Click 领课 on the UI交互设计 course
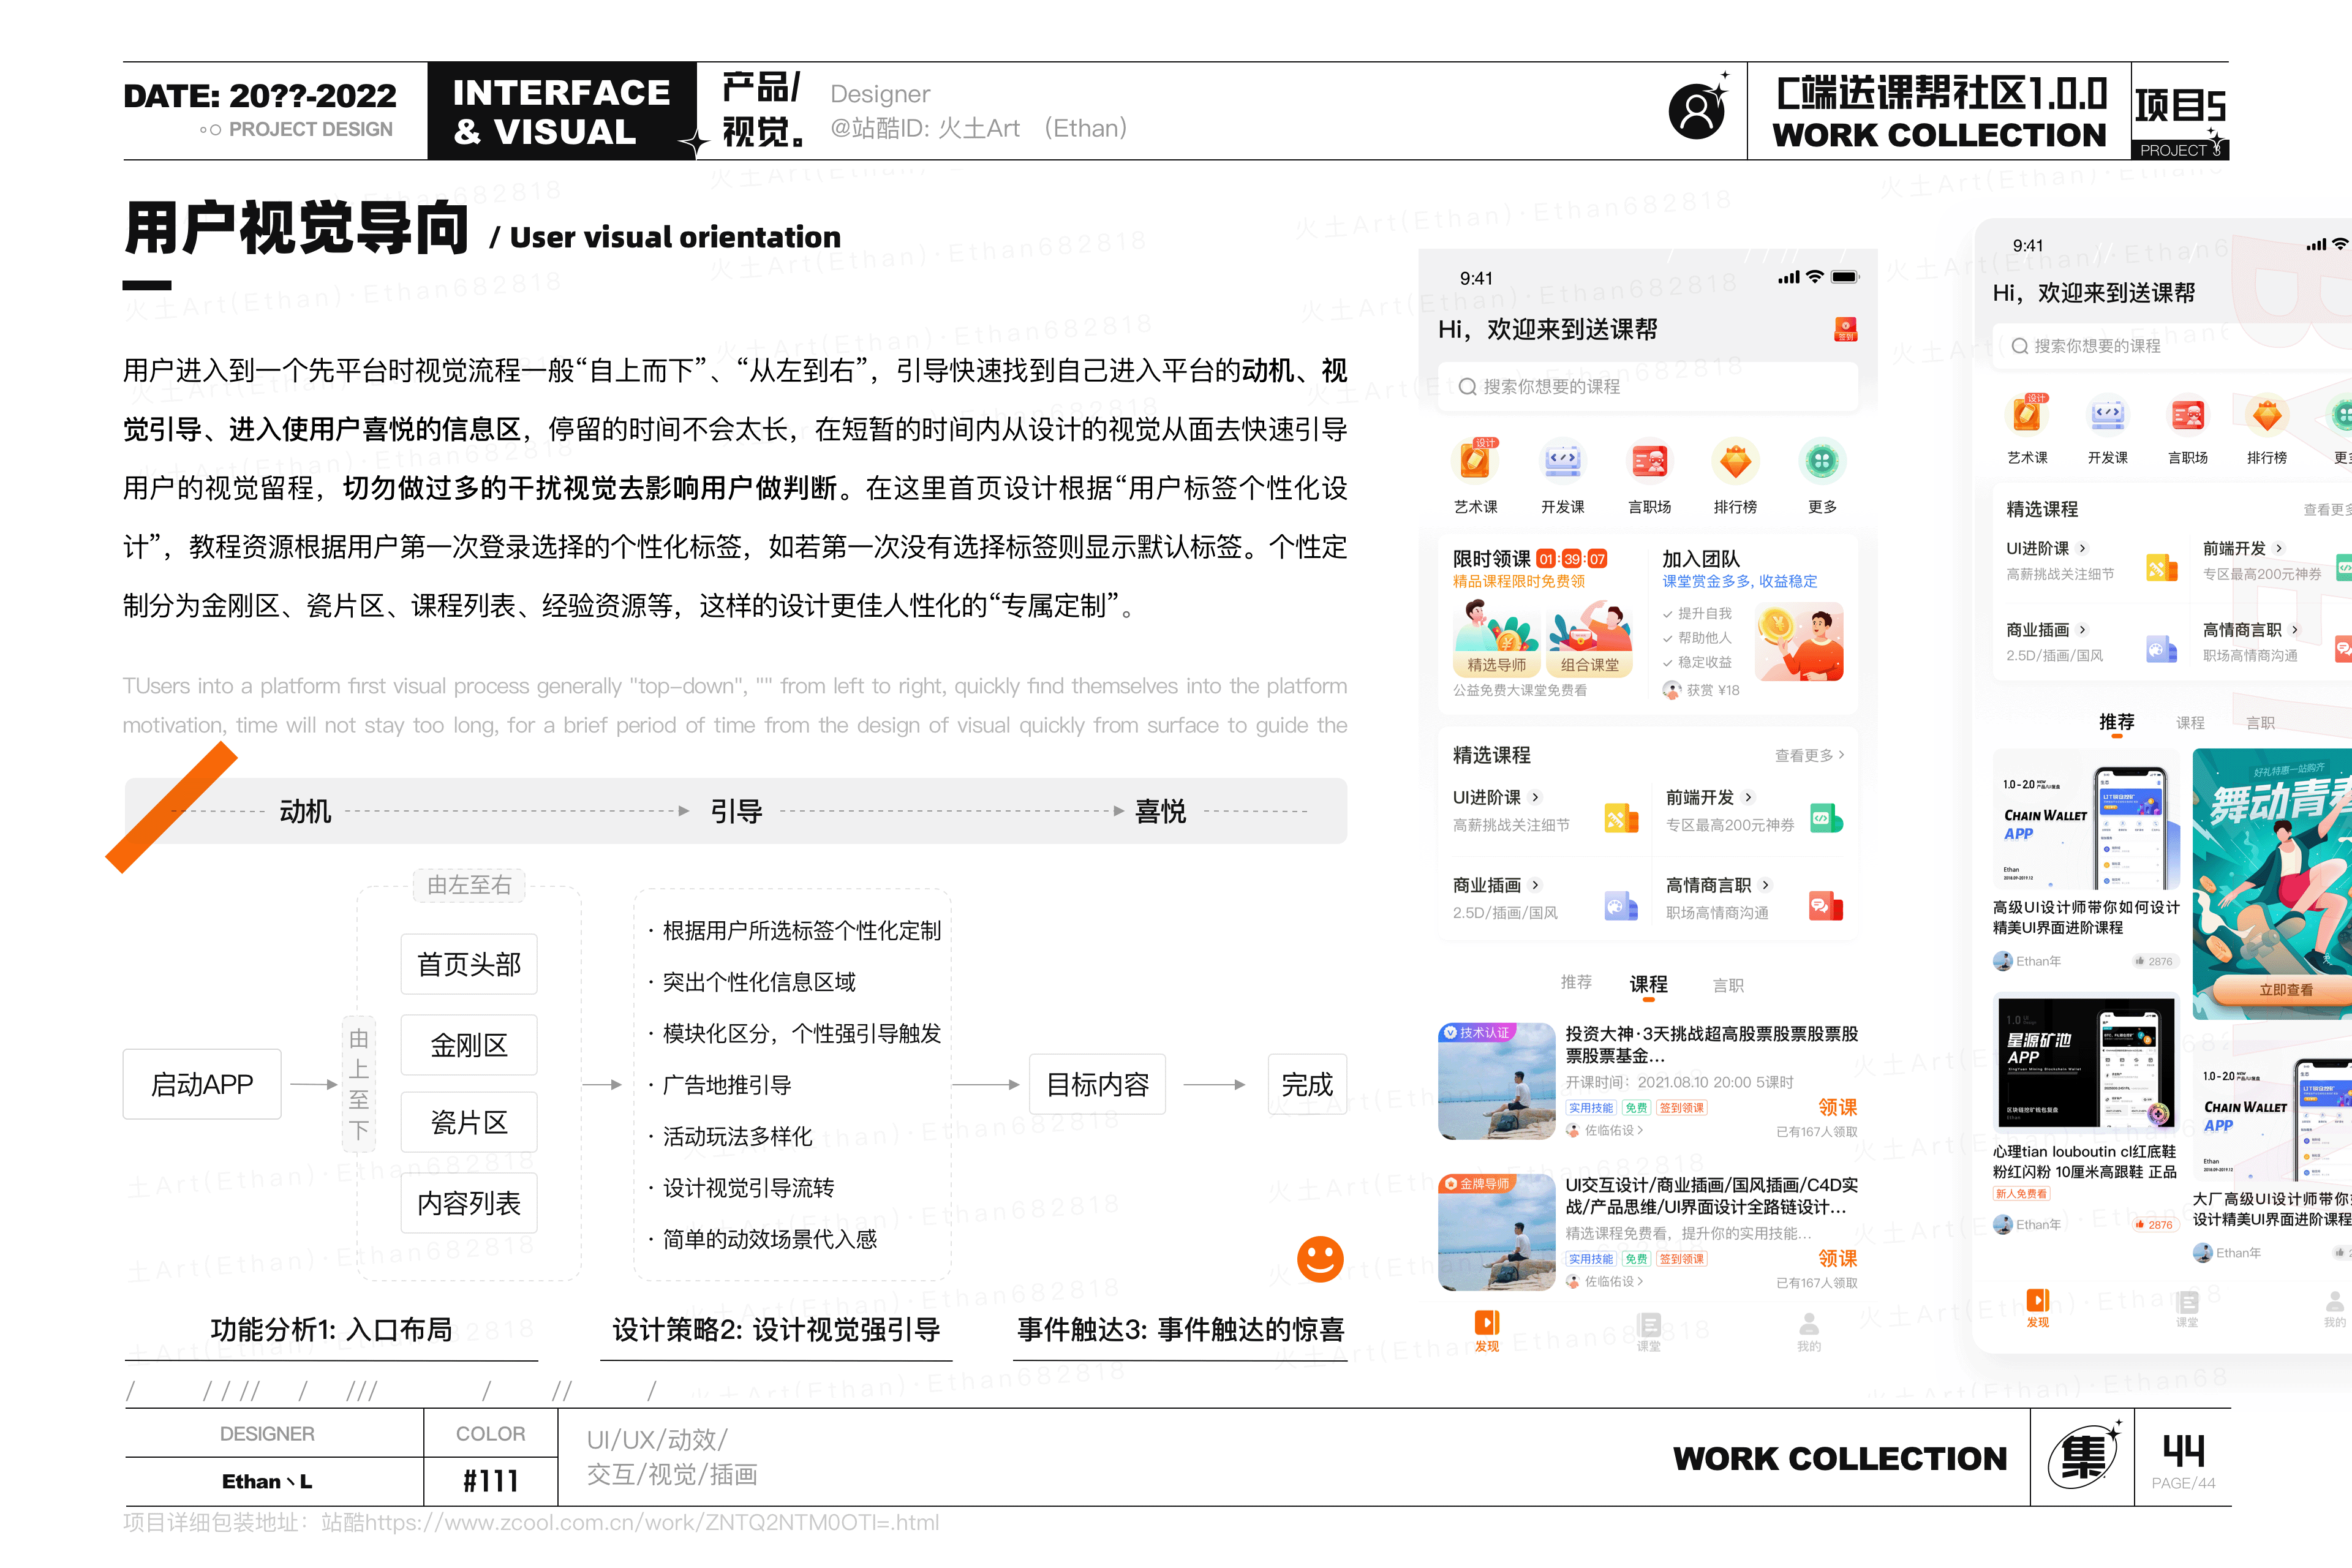 tap(1837, 1258)
